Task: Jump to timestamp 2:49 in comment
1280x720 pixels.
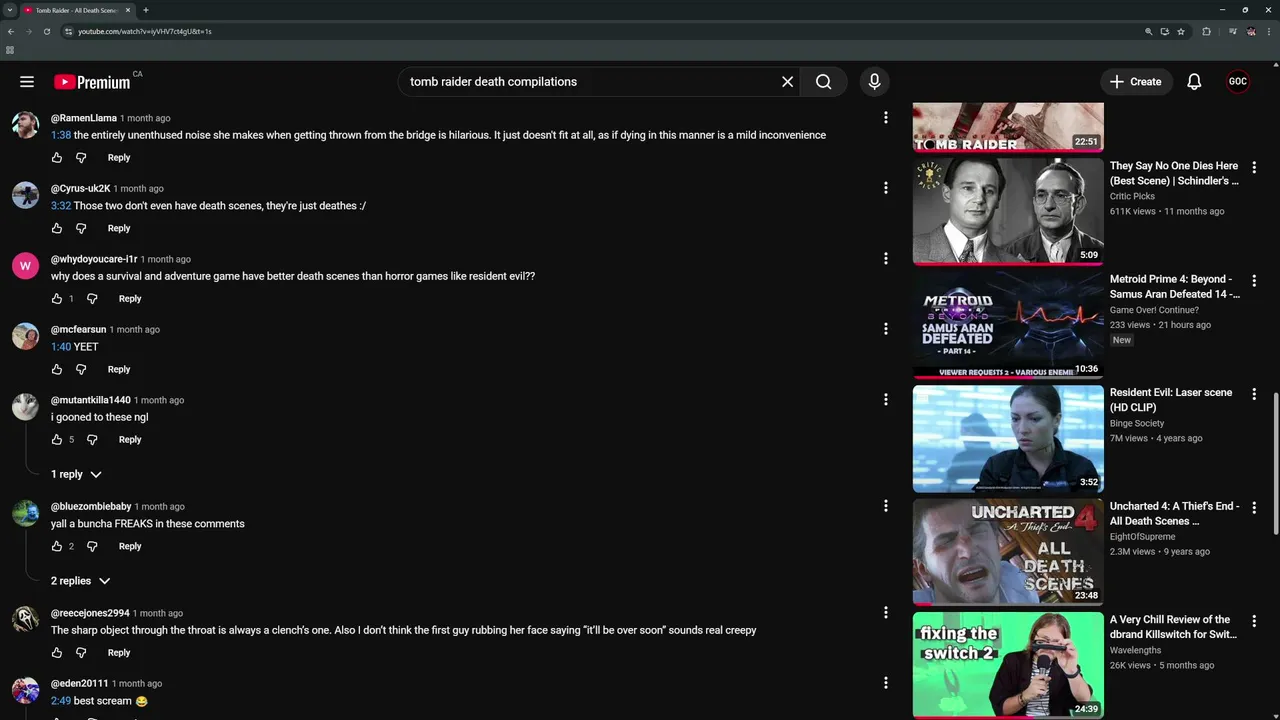Action: tap(61, 701)
